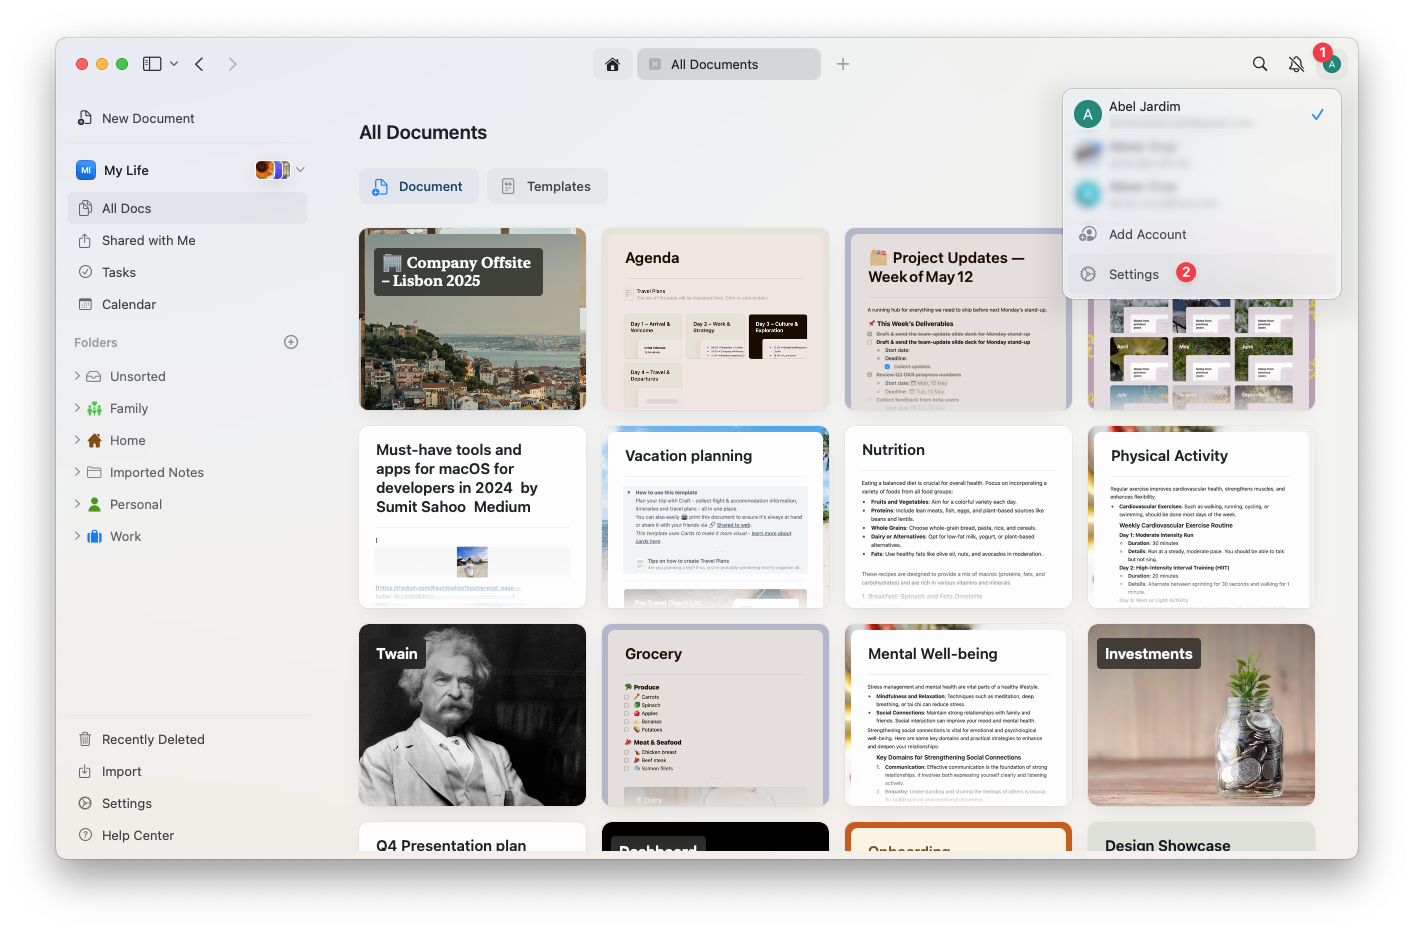Open Shared with Me
Screen dimensions: 1414x933
click(187, 240)
